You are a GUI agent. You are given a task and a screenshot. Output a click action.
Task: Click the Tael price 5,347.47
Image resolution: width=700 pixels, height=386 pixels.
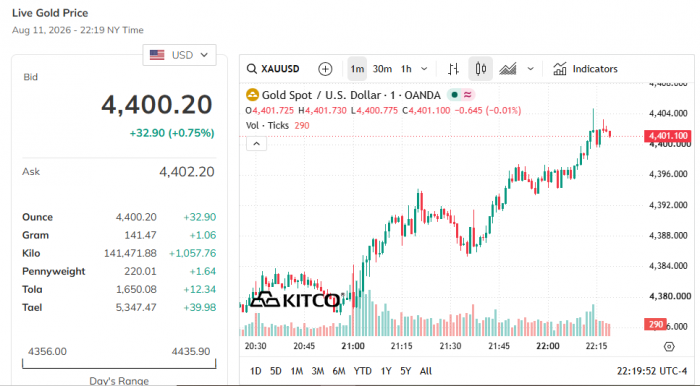136,307
